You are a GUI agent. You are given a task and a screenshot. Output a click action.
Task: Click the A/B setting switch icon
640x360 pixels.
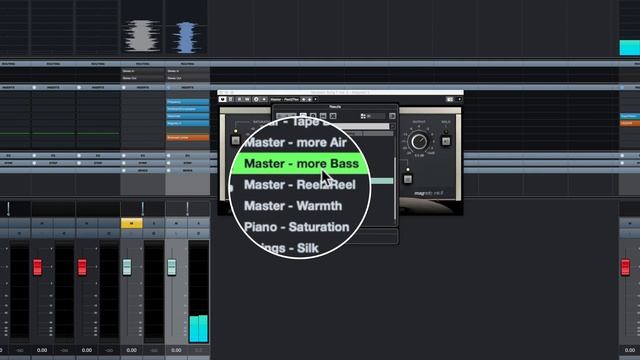[x=256, y=99]
